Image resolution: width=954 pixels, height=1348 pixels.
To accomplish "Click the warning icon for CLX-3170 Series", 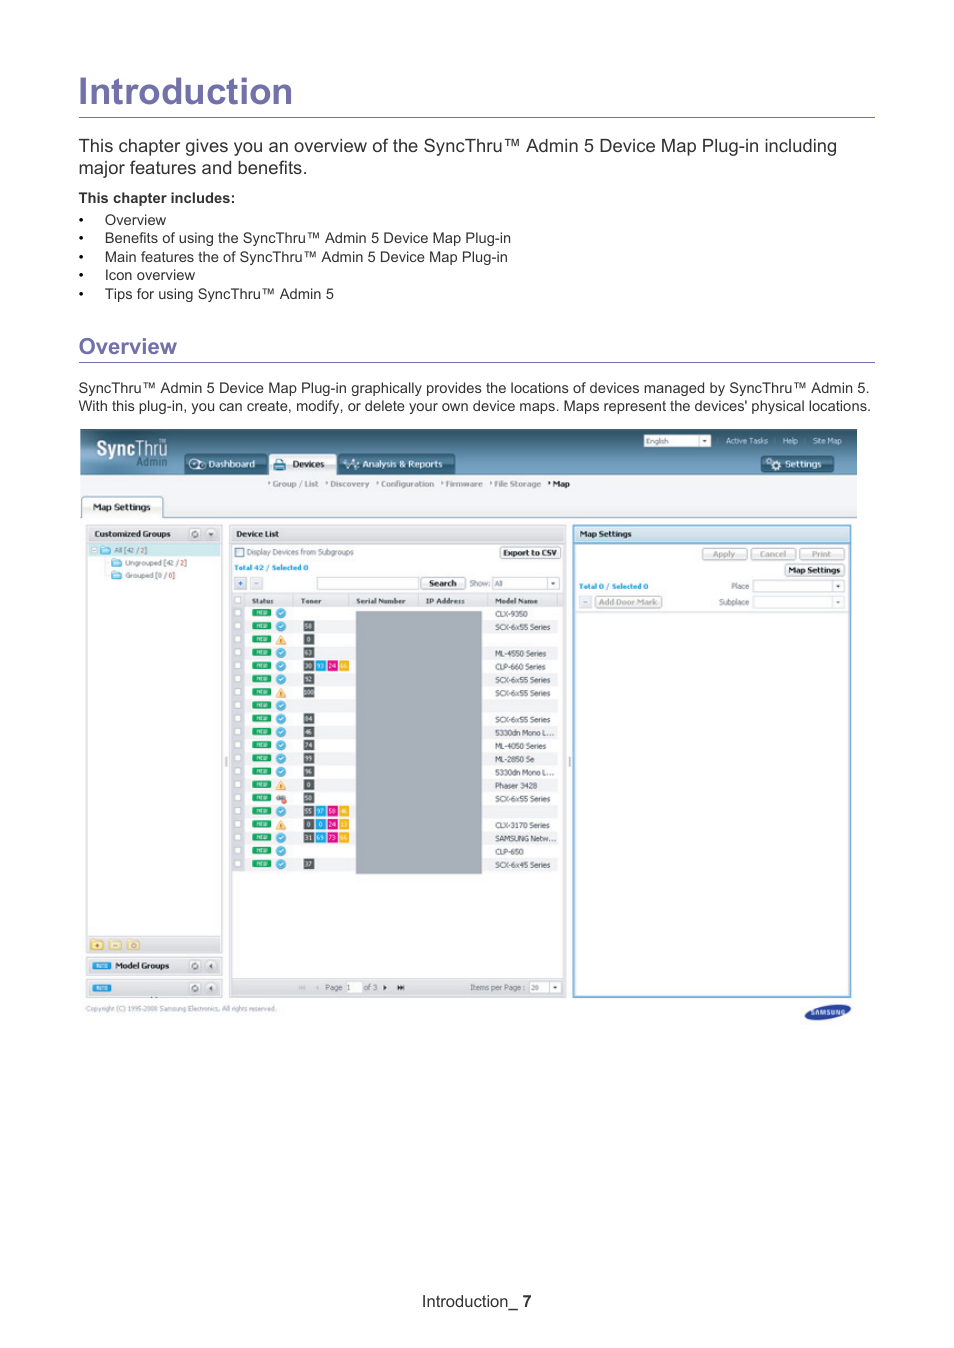I will [281, 825].
